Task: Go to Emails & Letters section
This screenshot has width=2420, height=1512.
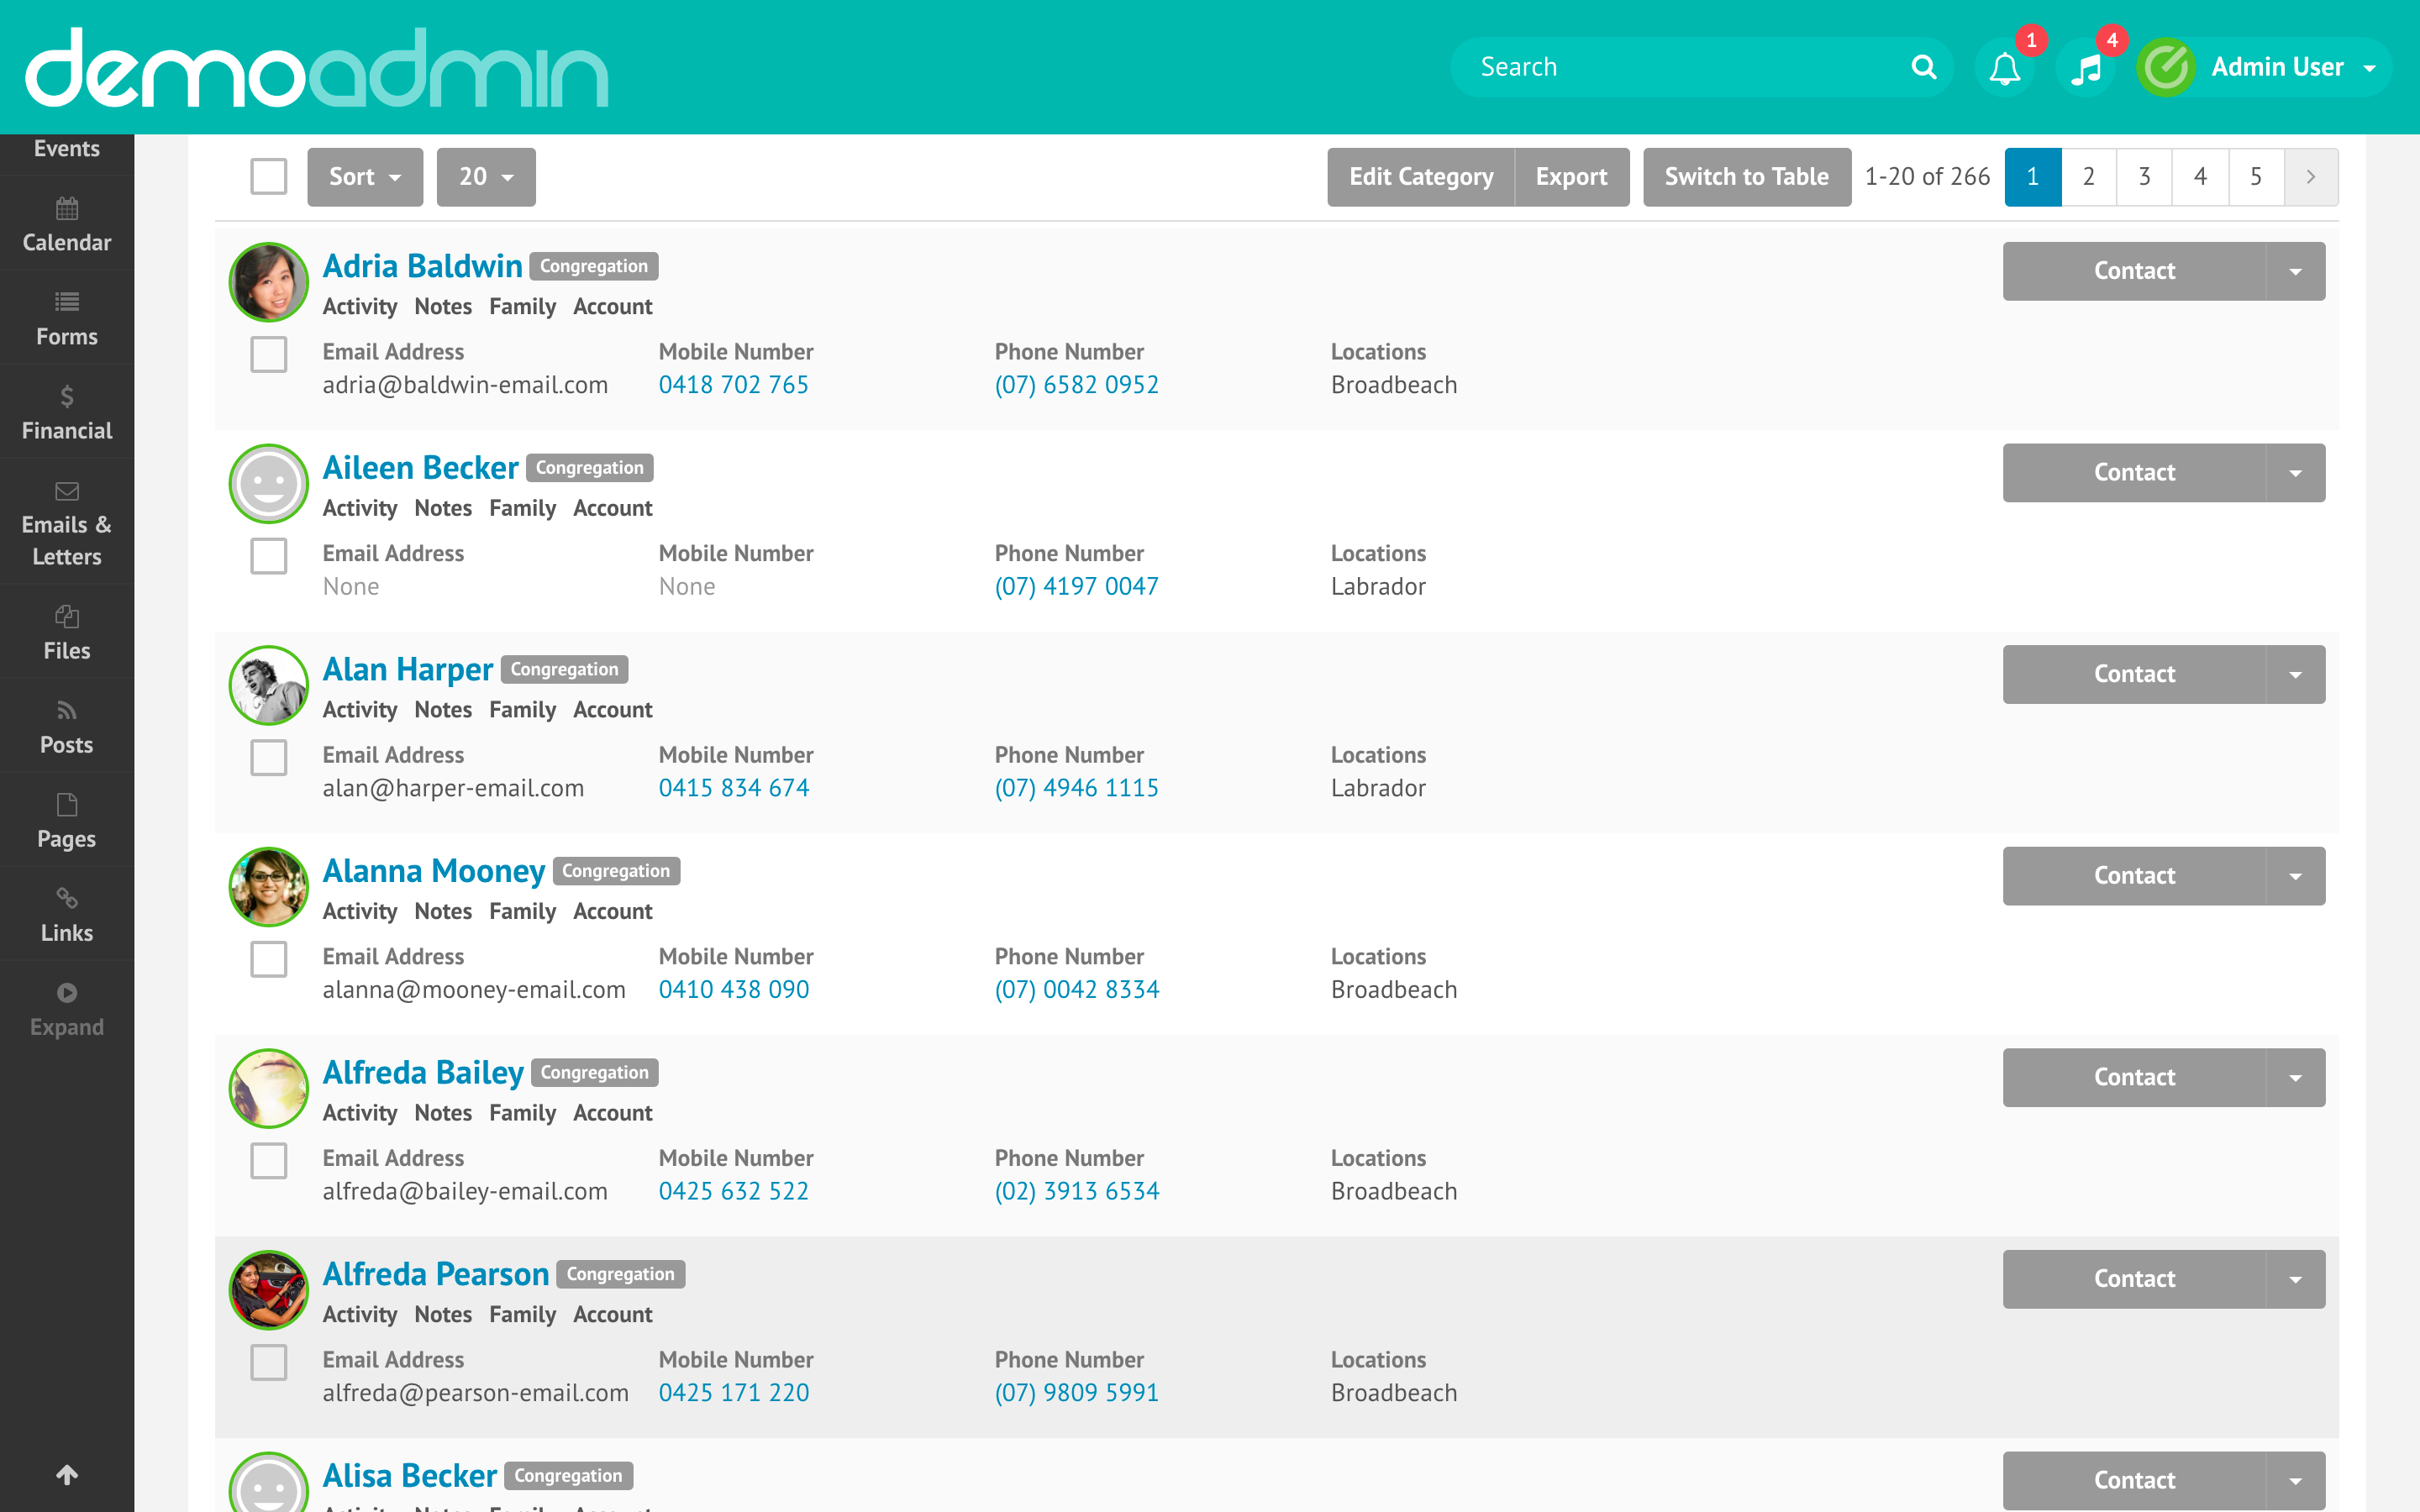Action: pos(67,523)
